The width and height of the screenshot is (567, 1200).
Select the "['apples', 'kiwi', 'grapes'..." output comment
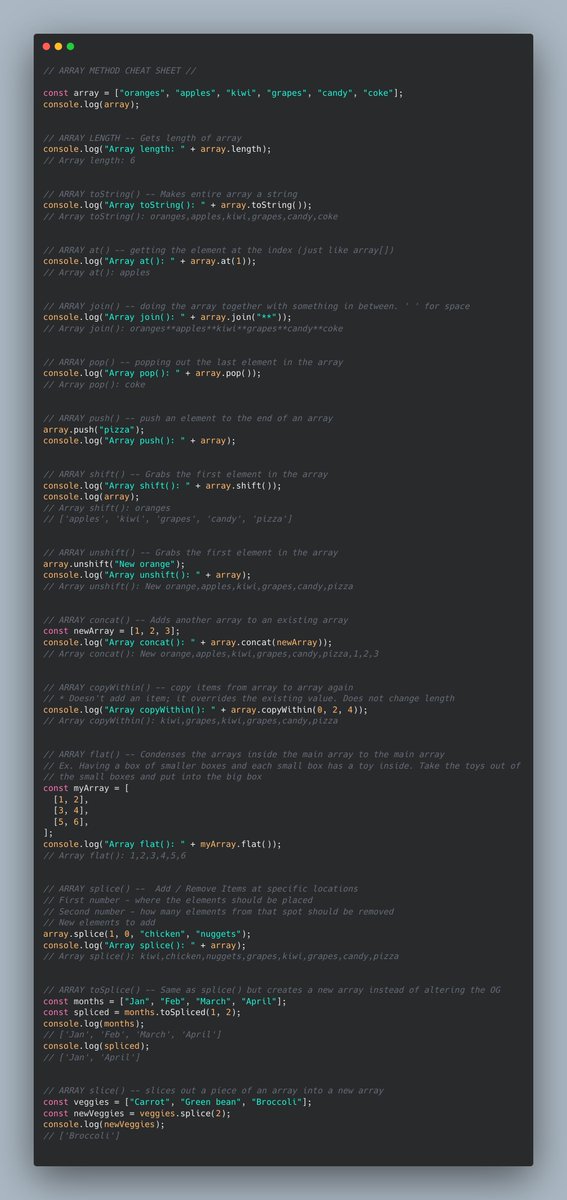coord(168,519)
